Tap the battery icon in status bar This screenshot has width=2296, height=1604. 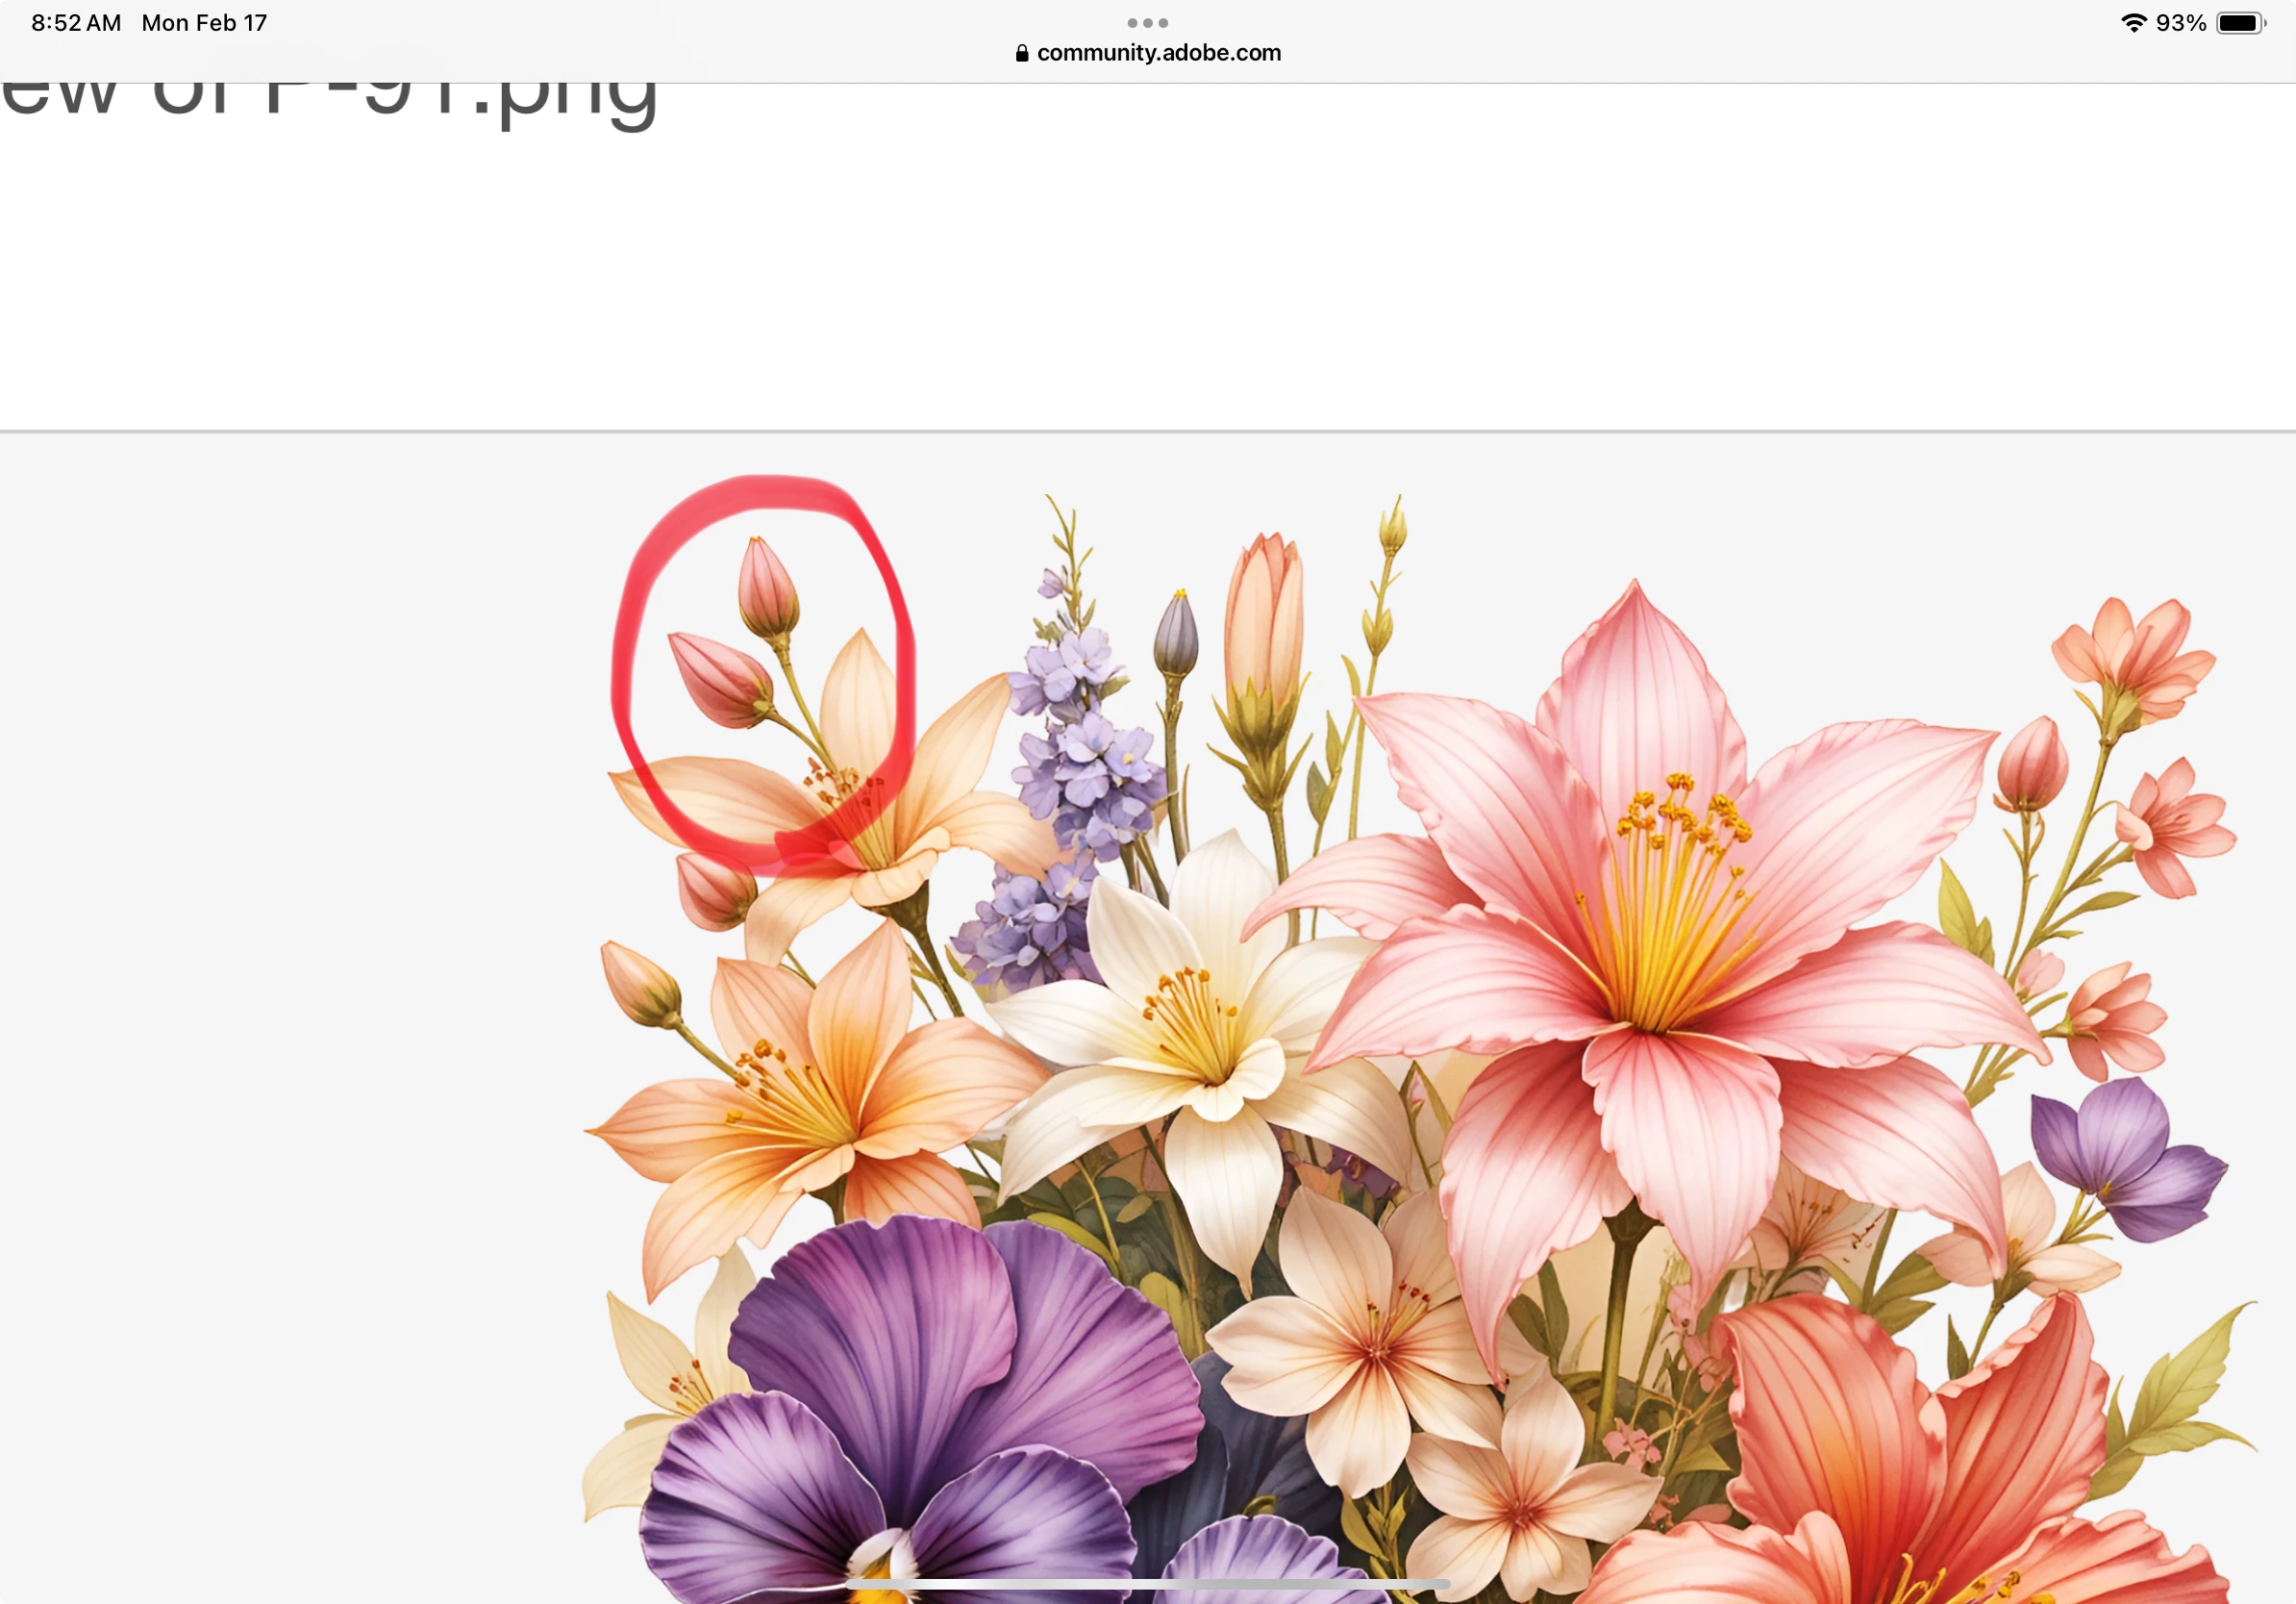(2239, 23)
